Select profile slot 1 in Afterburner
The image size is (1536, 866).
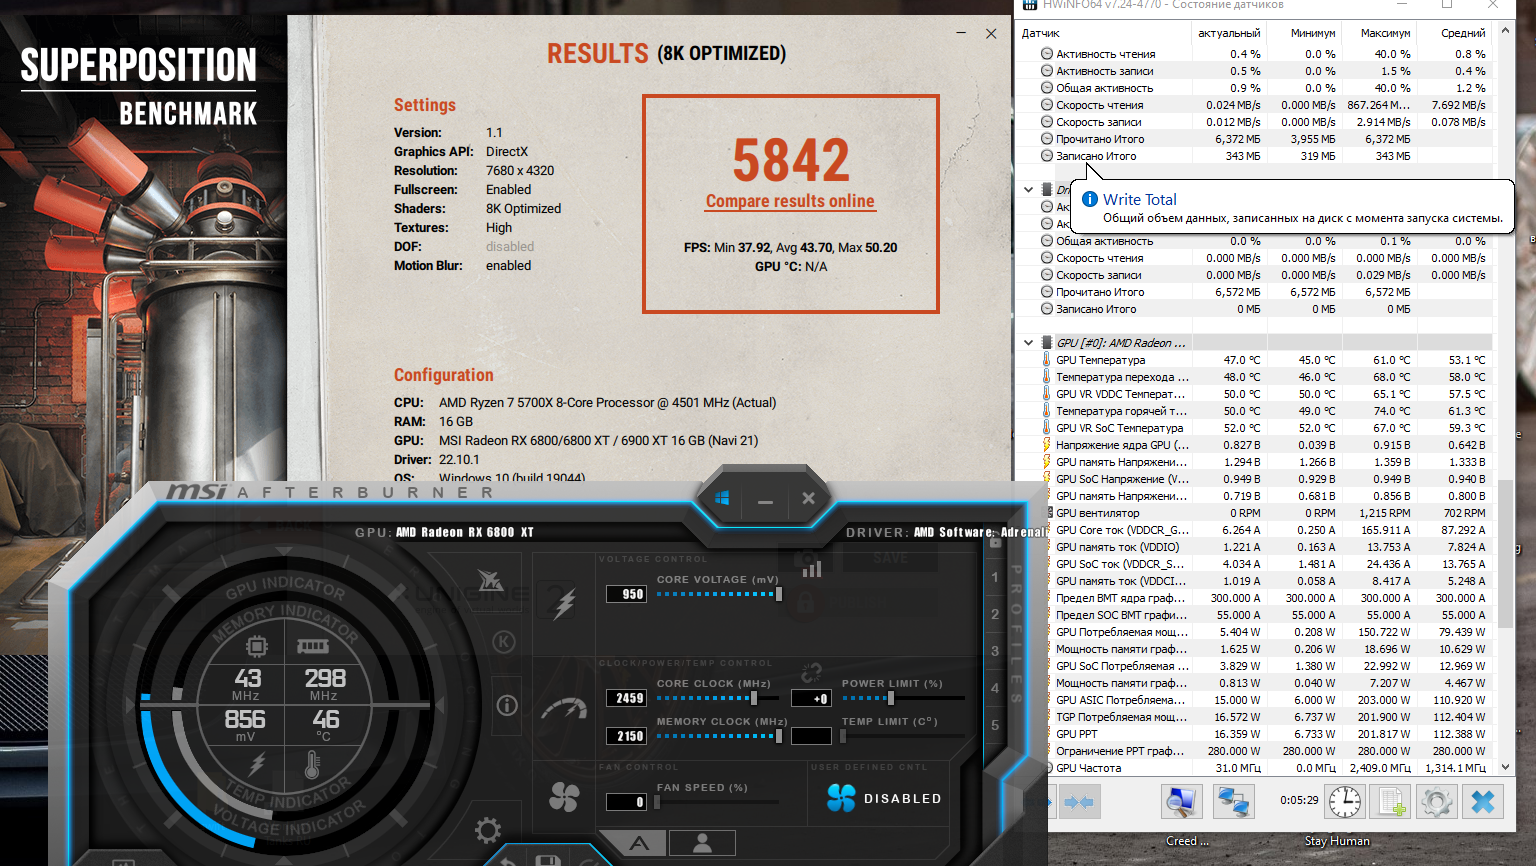(995, 577)
